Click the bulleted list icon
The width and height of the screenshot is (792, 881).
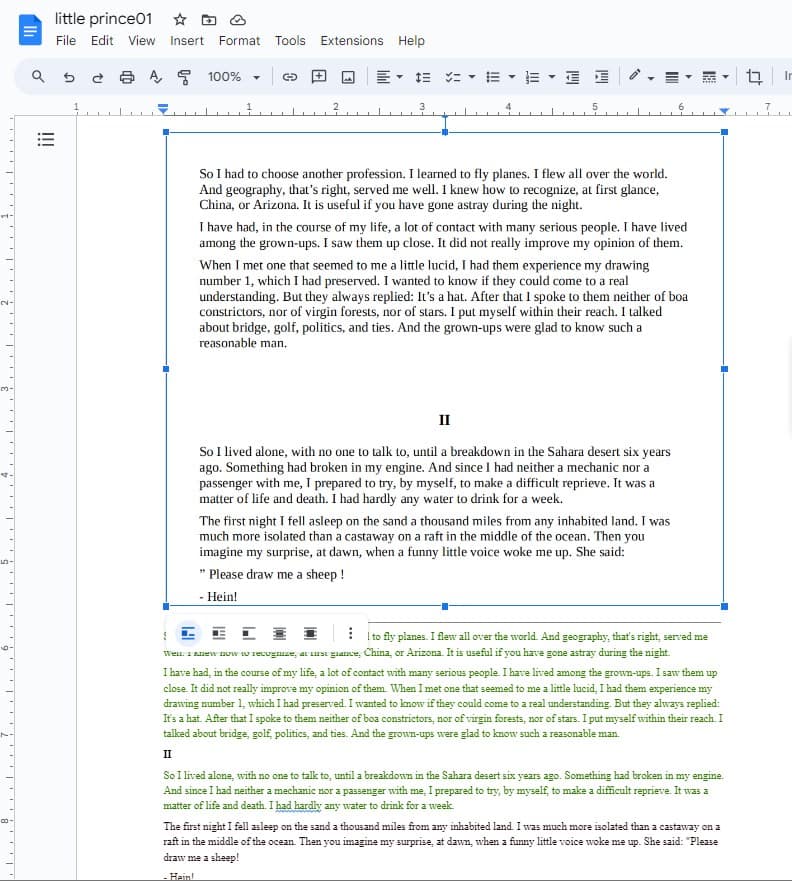coord(493,77)
